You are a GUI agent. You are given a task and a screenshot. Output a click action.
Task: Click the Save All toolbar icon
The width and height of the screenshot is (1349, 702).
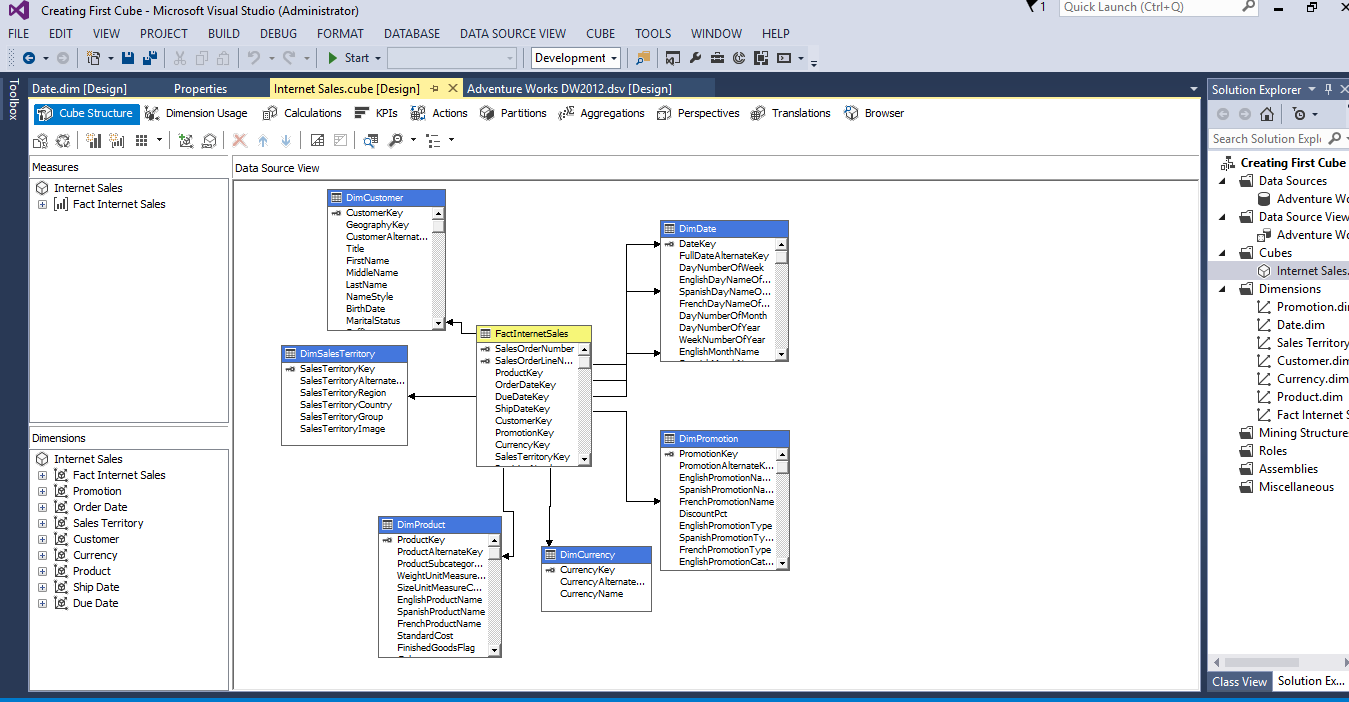click(x=149, y=58)
